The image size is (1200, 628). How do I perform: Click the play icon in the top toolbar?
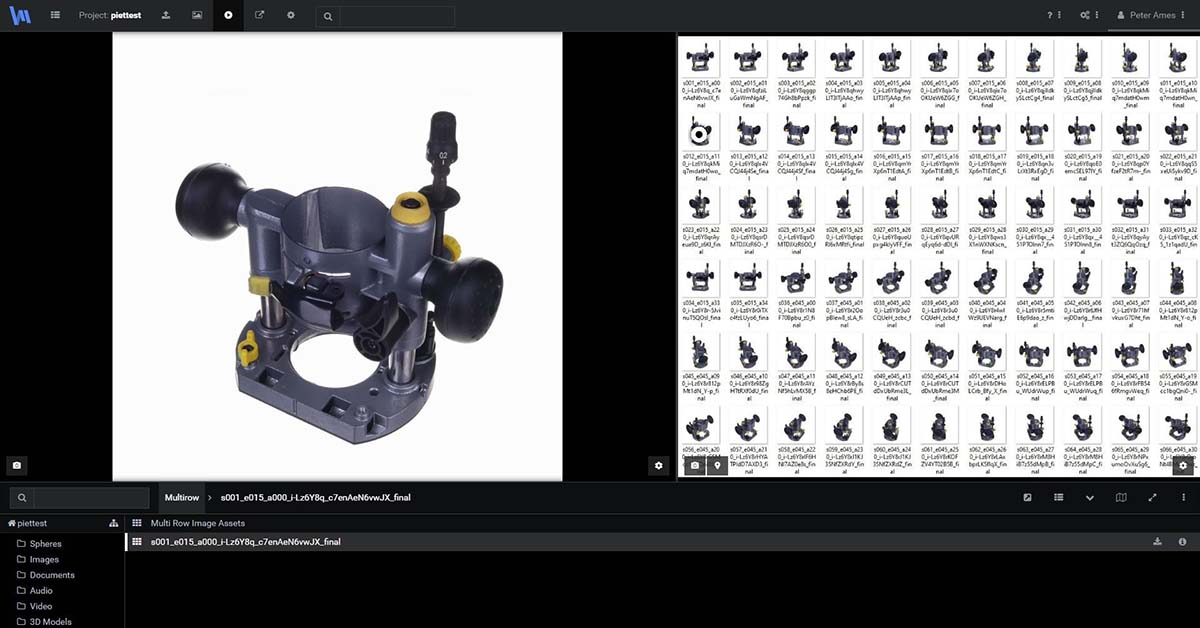click(228, 15)
